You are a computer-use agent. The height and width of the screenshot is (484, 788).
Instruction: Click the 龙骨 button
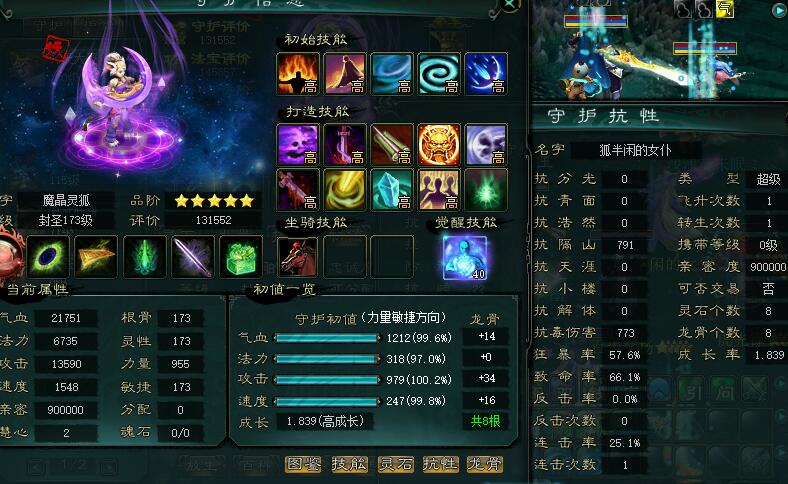(484, 463)
